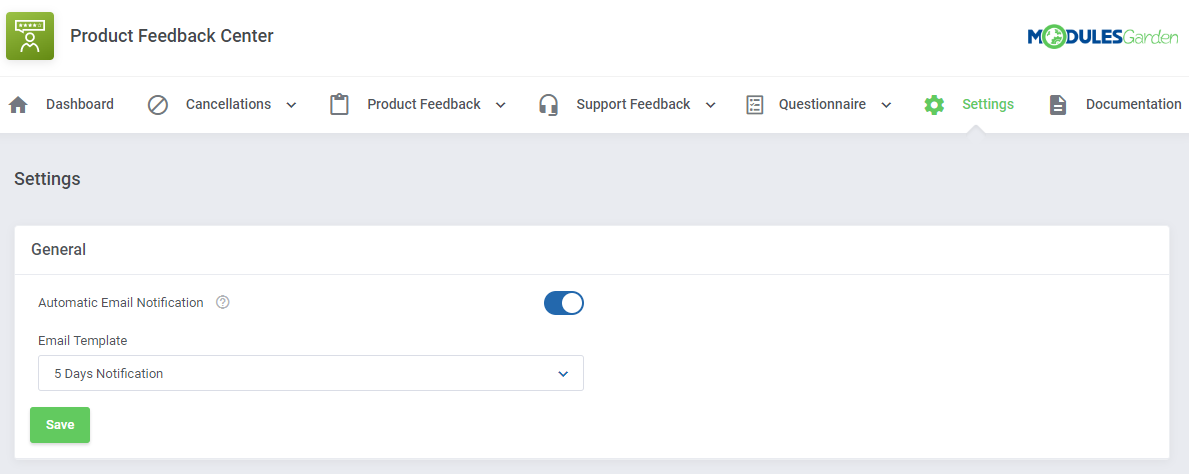The image size is (1189, 474).
Task: Open the Cancellations menu item
Action: click(x=228, y=105)
